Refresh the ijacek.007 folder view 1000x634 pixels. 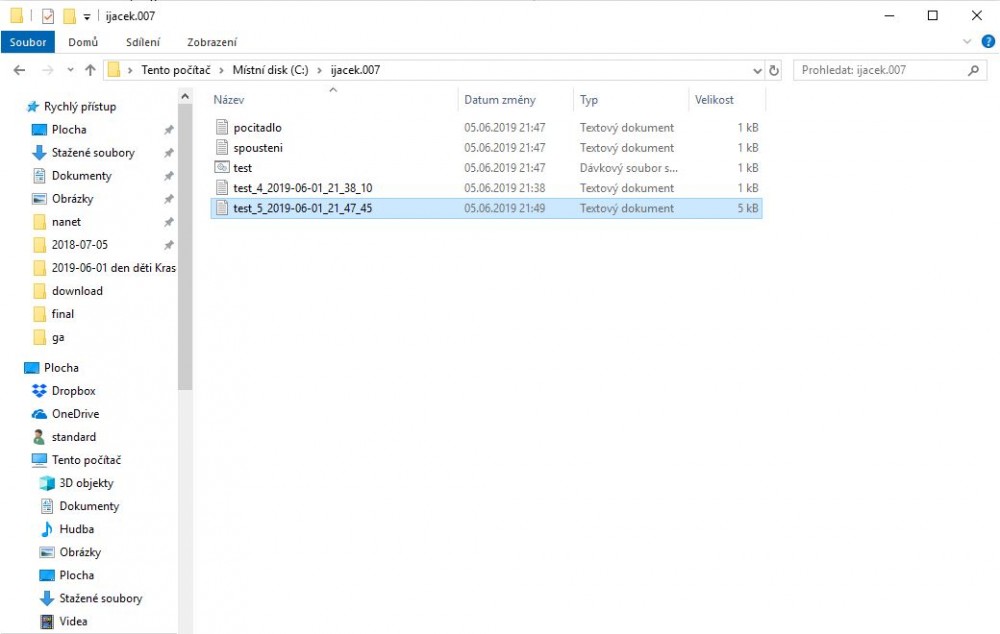pos(774,71)
